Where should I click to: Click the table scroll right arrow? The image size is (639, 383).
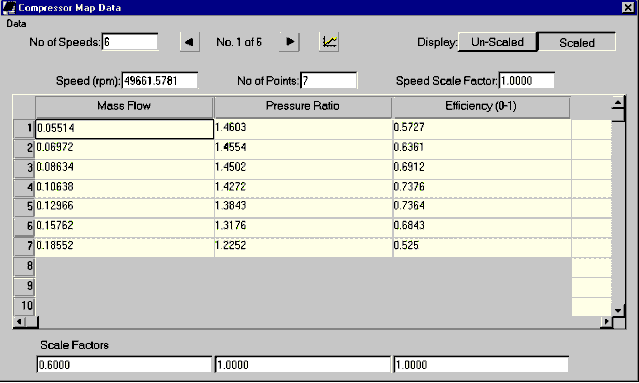click(606, 322)
